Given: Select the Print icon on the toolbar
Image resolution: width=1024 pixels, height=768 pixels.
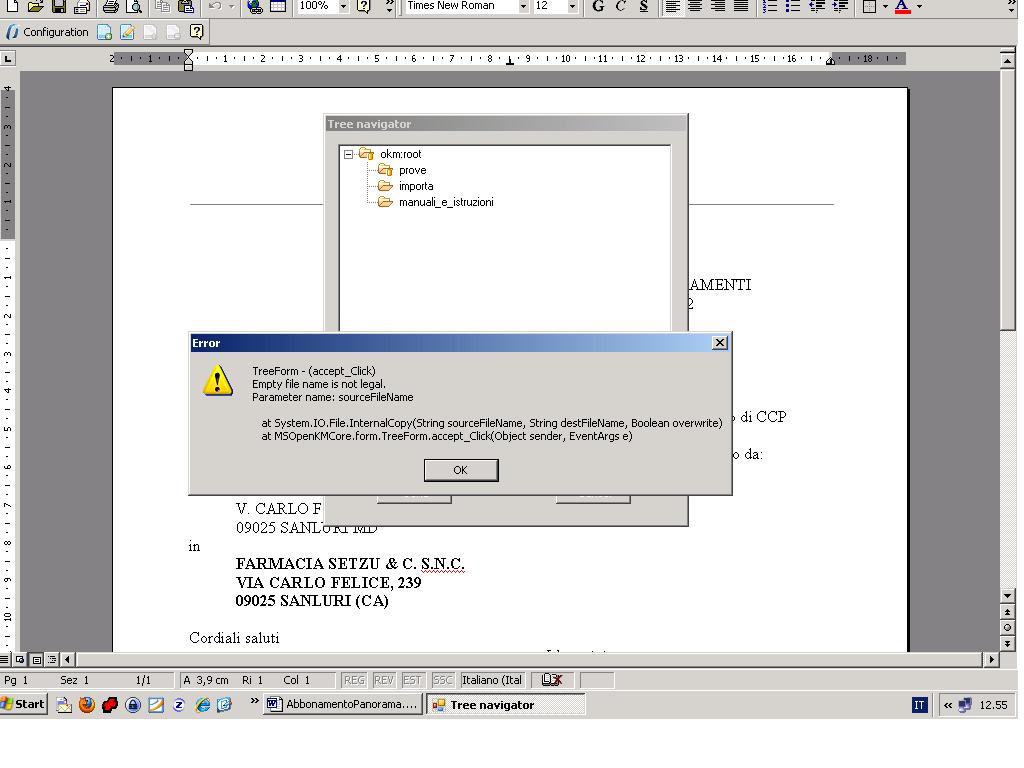Looking at the screenshot, I should (110, 8).
